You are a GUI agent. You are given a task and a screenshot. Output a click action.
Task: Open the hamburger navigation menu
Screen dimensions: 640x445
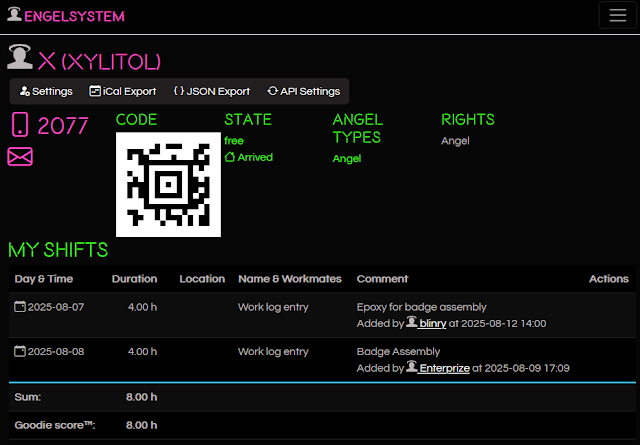coord(612,15)
